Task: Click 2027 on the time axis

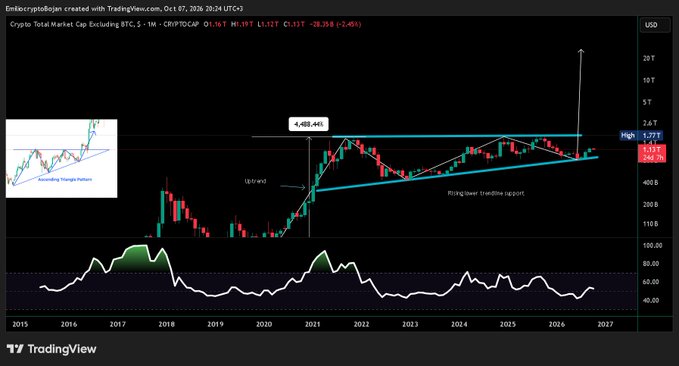Action: 605,324
